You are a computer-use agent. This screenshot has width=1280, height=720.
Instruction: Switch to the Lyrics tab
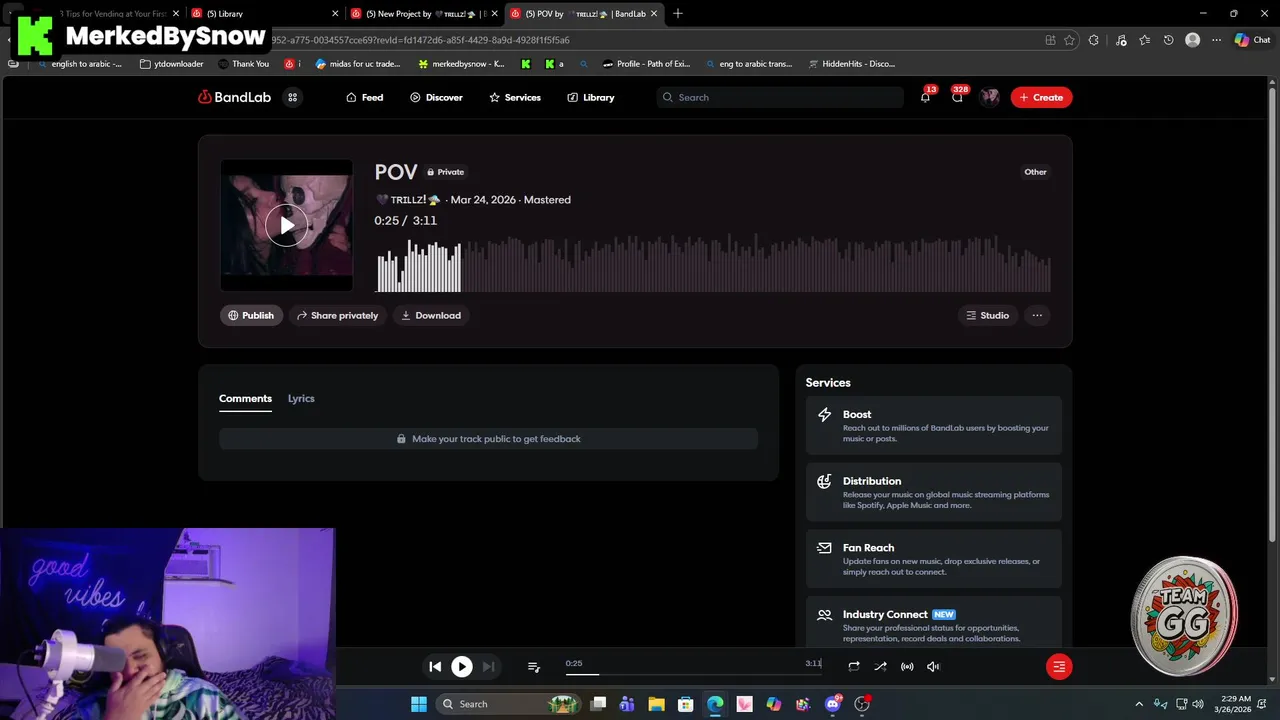coord(301,398)
